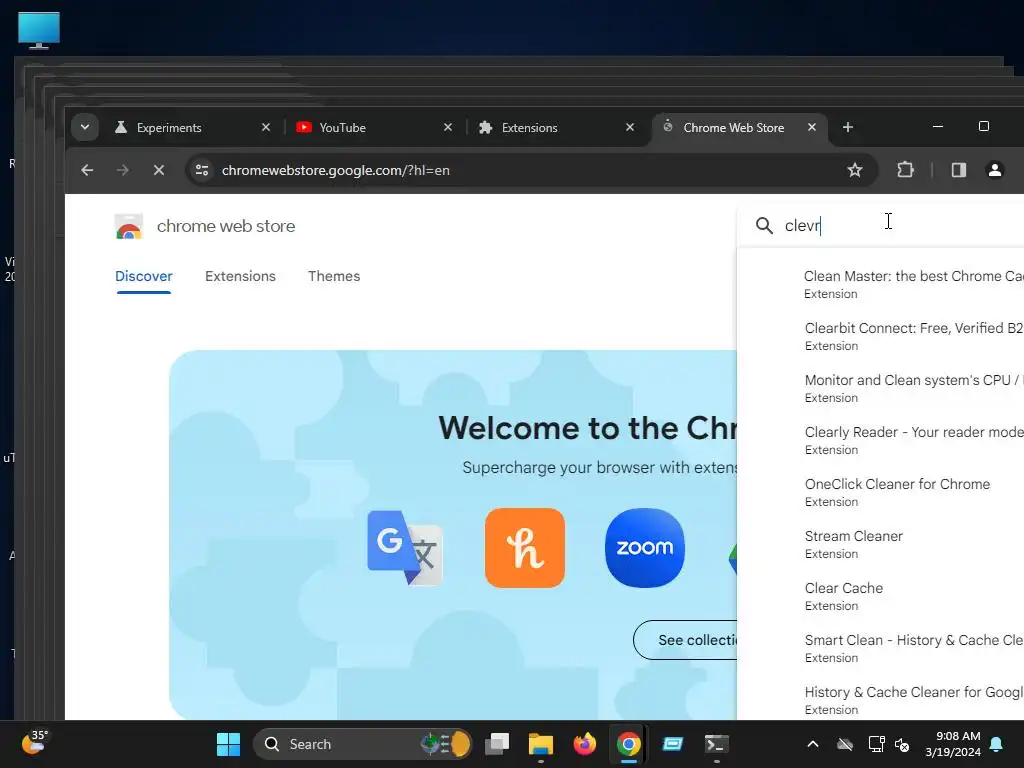Close the Chrome Web Store tab

(812, 127)
